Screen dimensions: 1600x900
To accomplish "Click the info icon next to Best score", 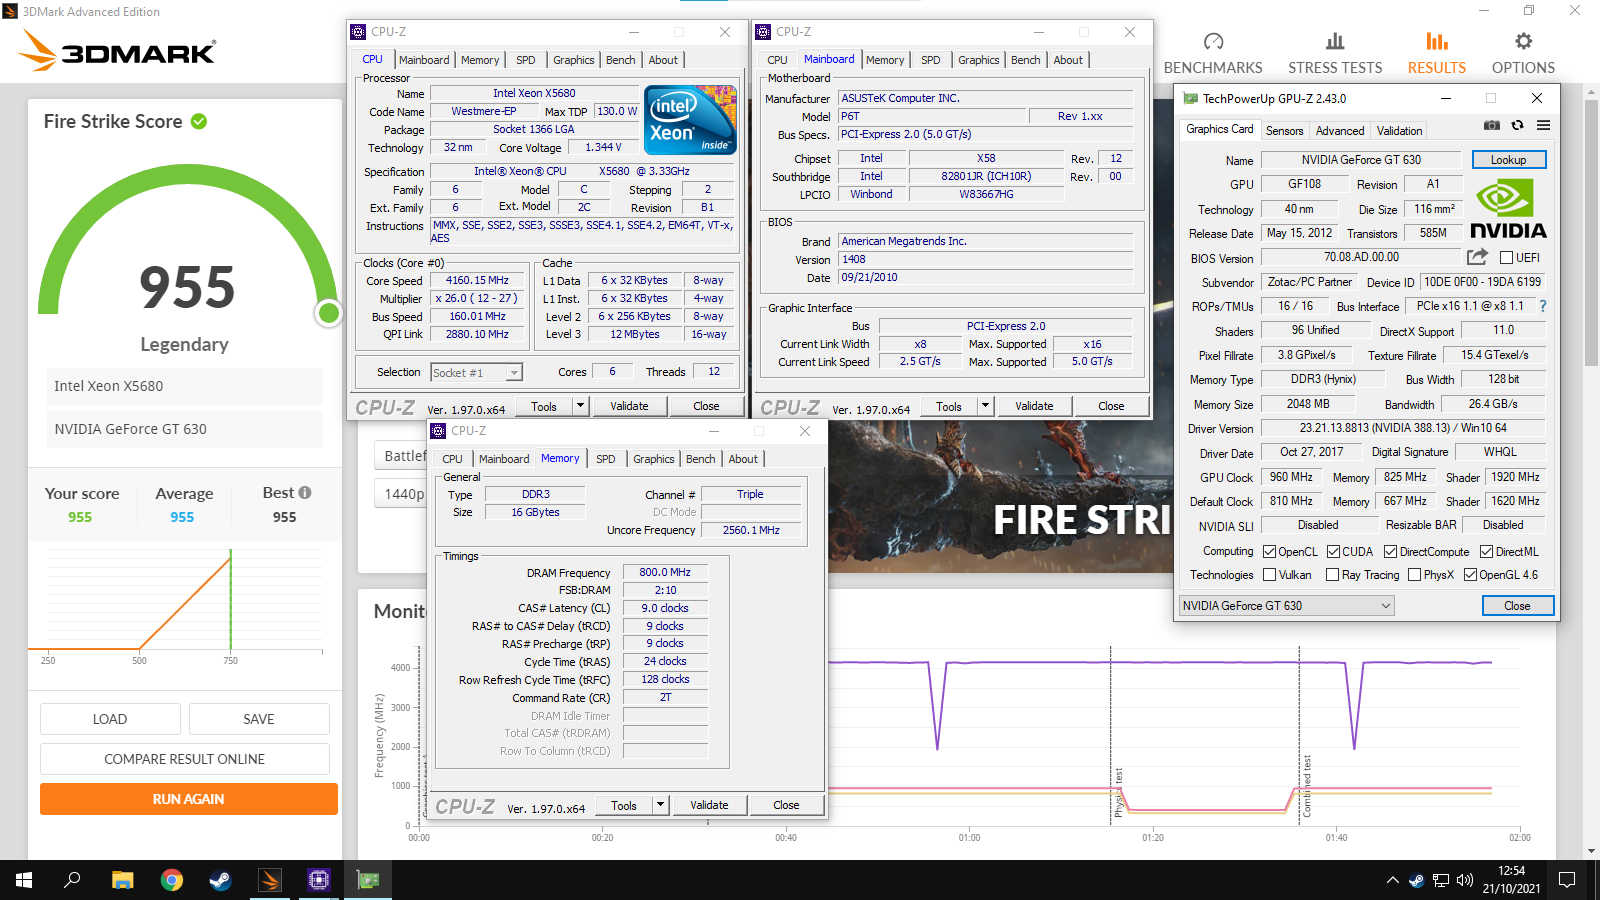I will pyautogui.click(x=305, y=492).
